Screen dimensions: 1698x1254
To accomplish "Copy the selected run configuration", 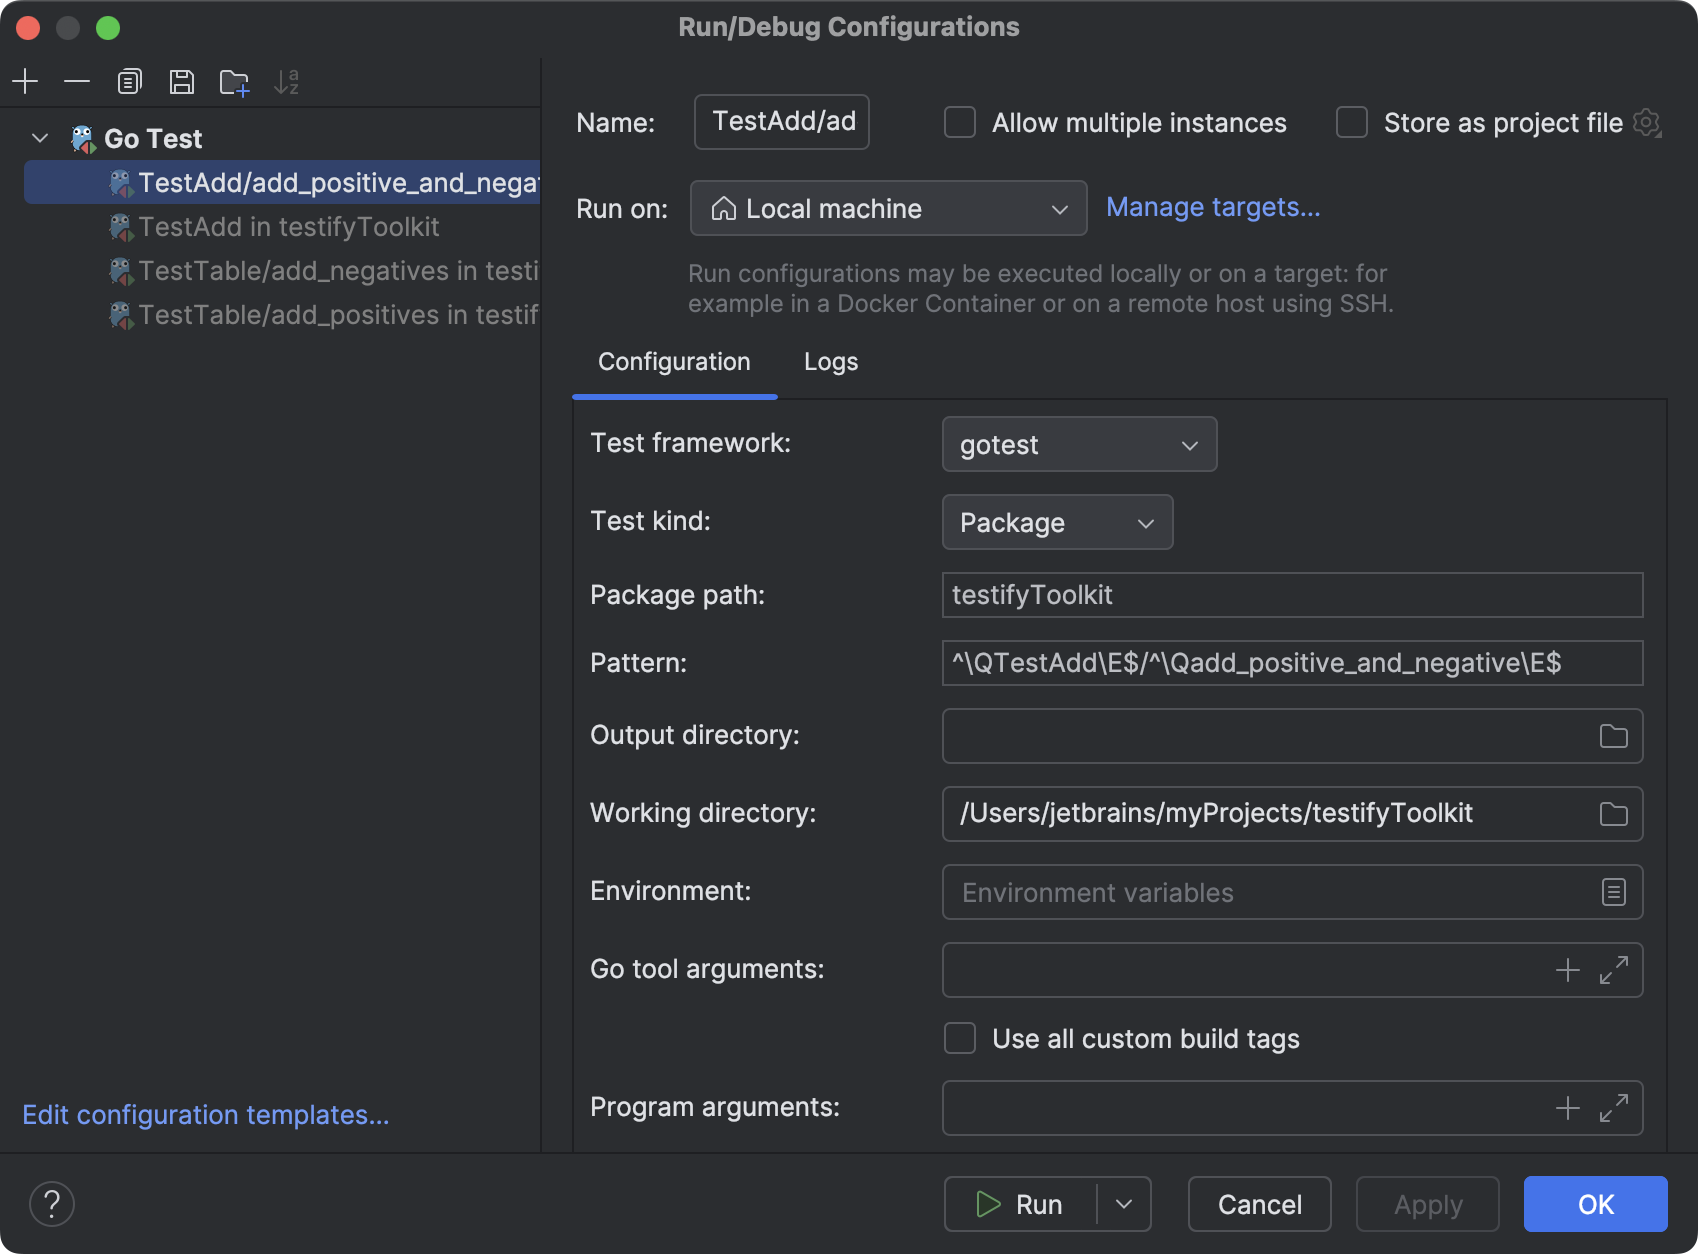I will (129, 81).
